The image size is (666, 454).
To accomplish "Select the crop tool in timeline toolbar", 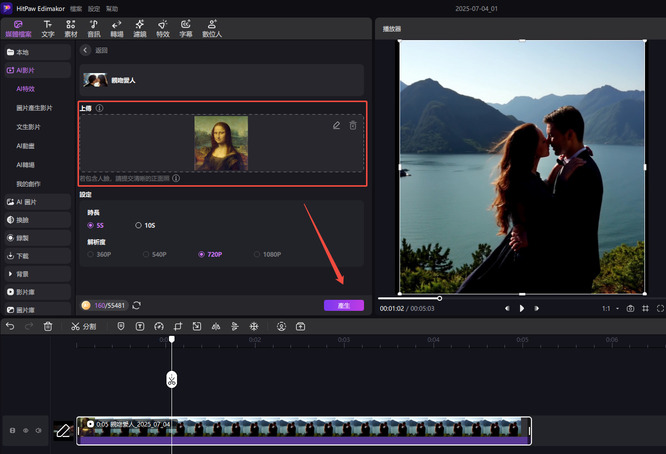I will (x=176, y=326).
